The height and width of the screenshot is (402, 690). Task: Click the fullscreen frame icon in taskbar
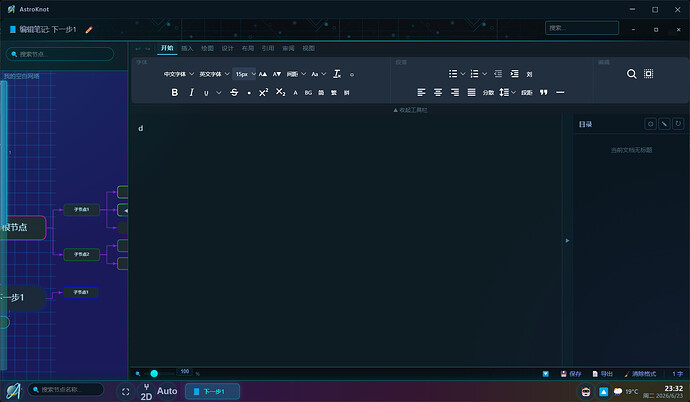(125, 391)
